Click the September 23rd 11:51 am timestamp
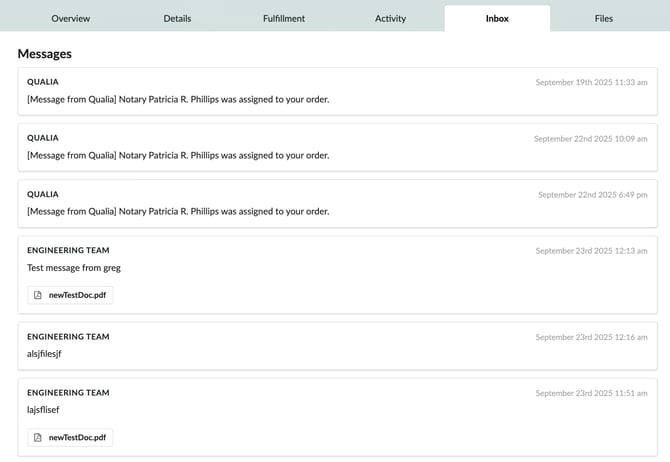The image size is (670, 462). point(591,393)
